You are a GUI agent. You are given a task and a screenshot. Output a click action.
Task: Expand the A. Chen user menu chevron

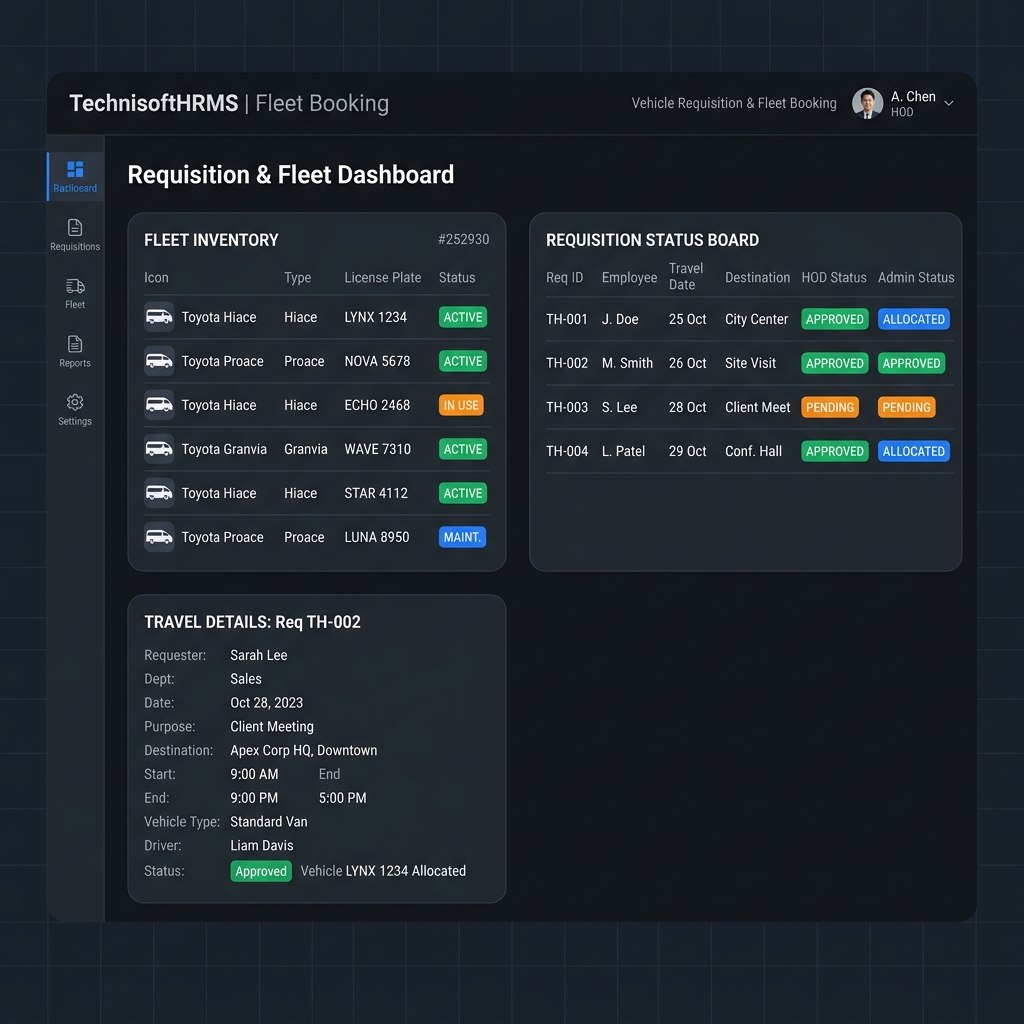[x=949, y=103]
